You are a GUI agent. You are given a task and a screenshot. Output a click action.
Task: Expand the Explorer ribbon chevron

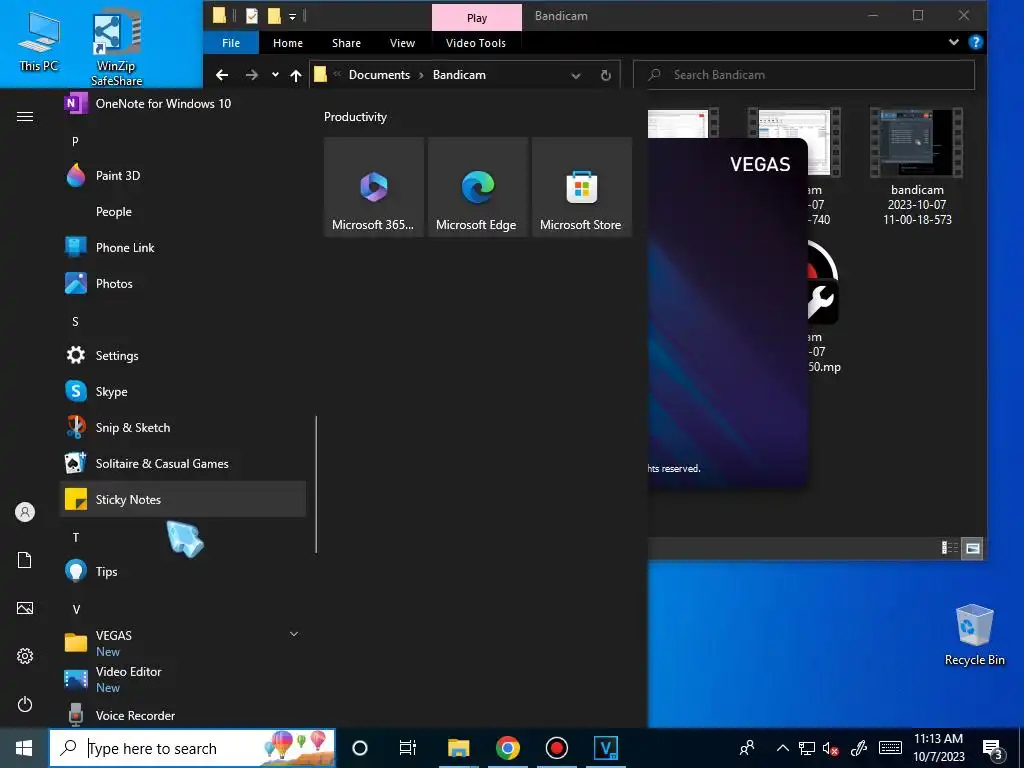[953, 42]
